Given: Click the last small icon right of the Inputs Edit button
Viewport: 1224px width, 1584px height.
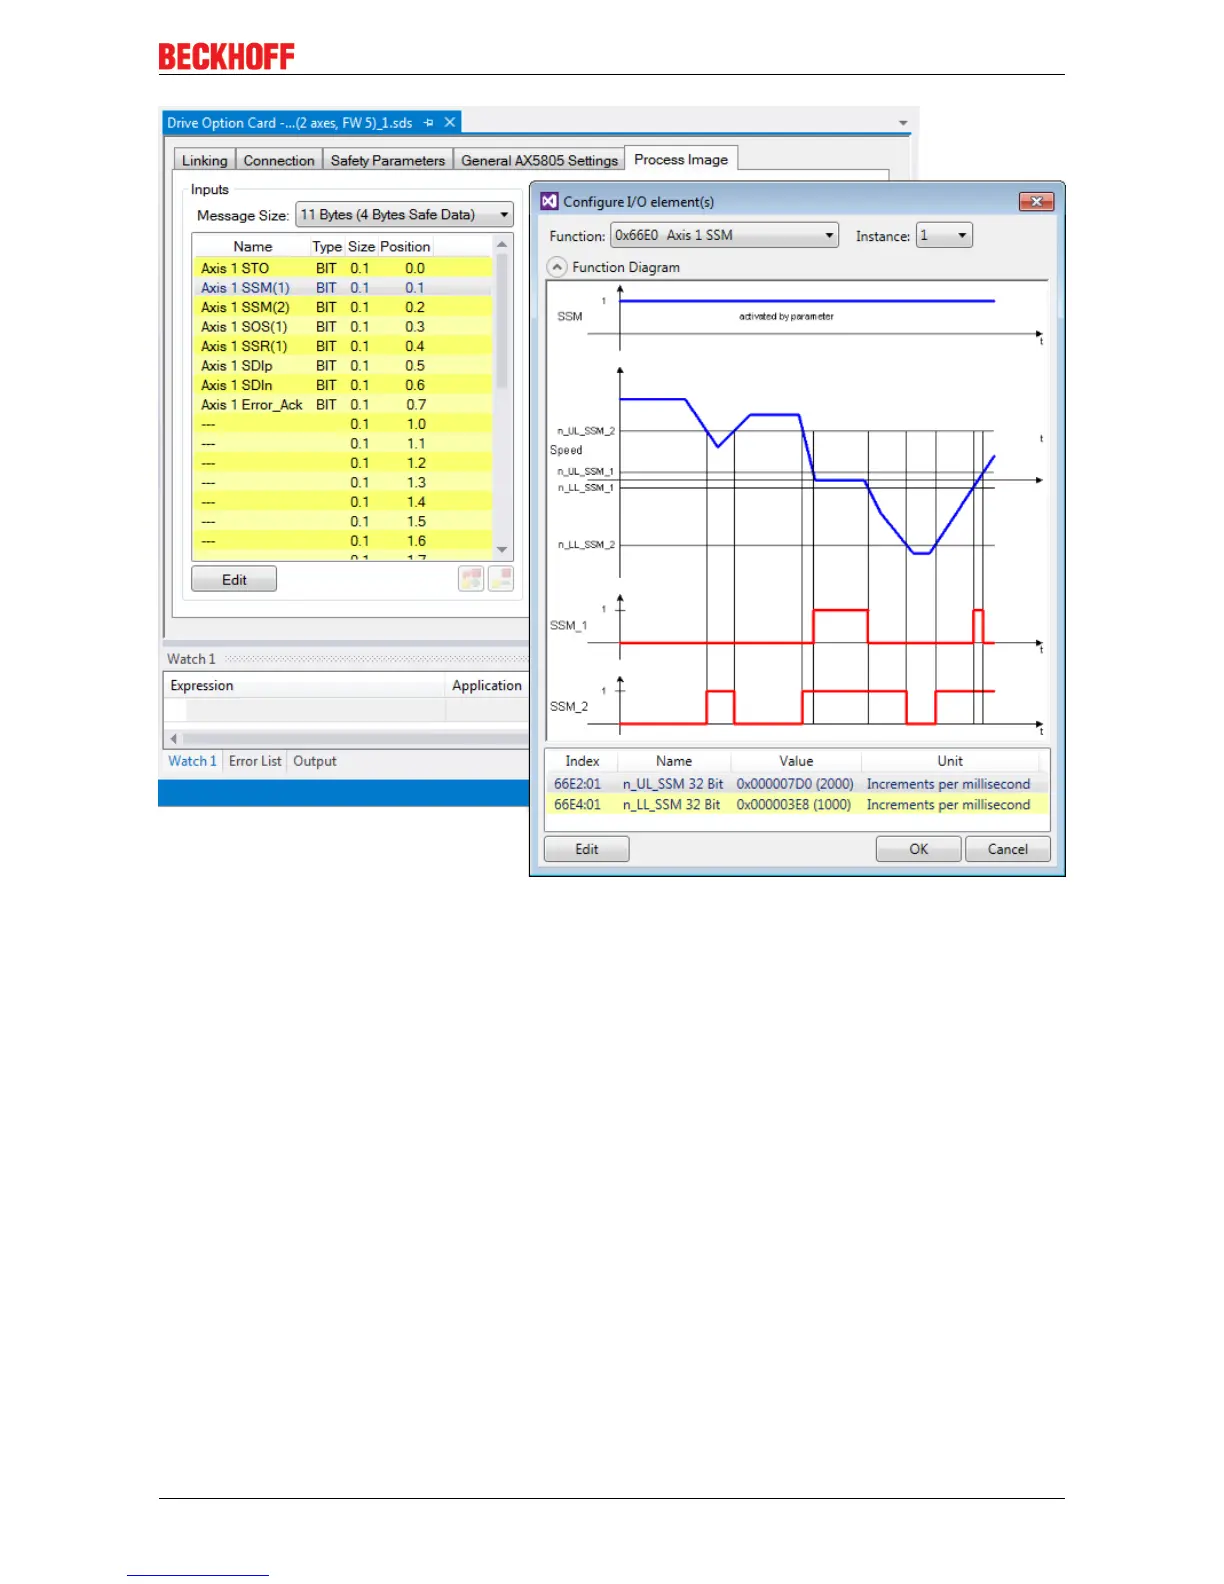Looking at the screenshot, I should click(501, 578).
